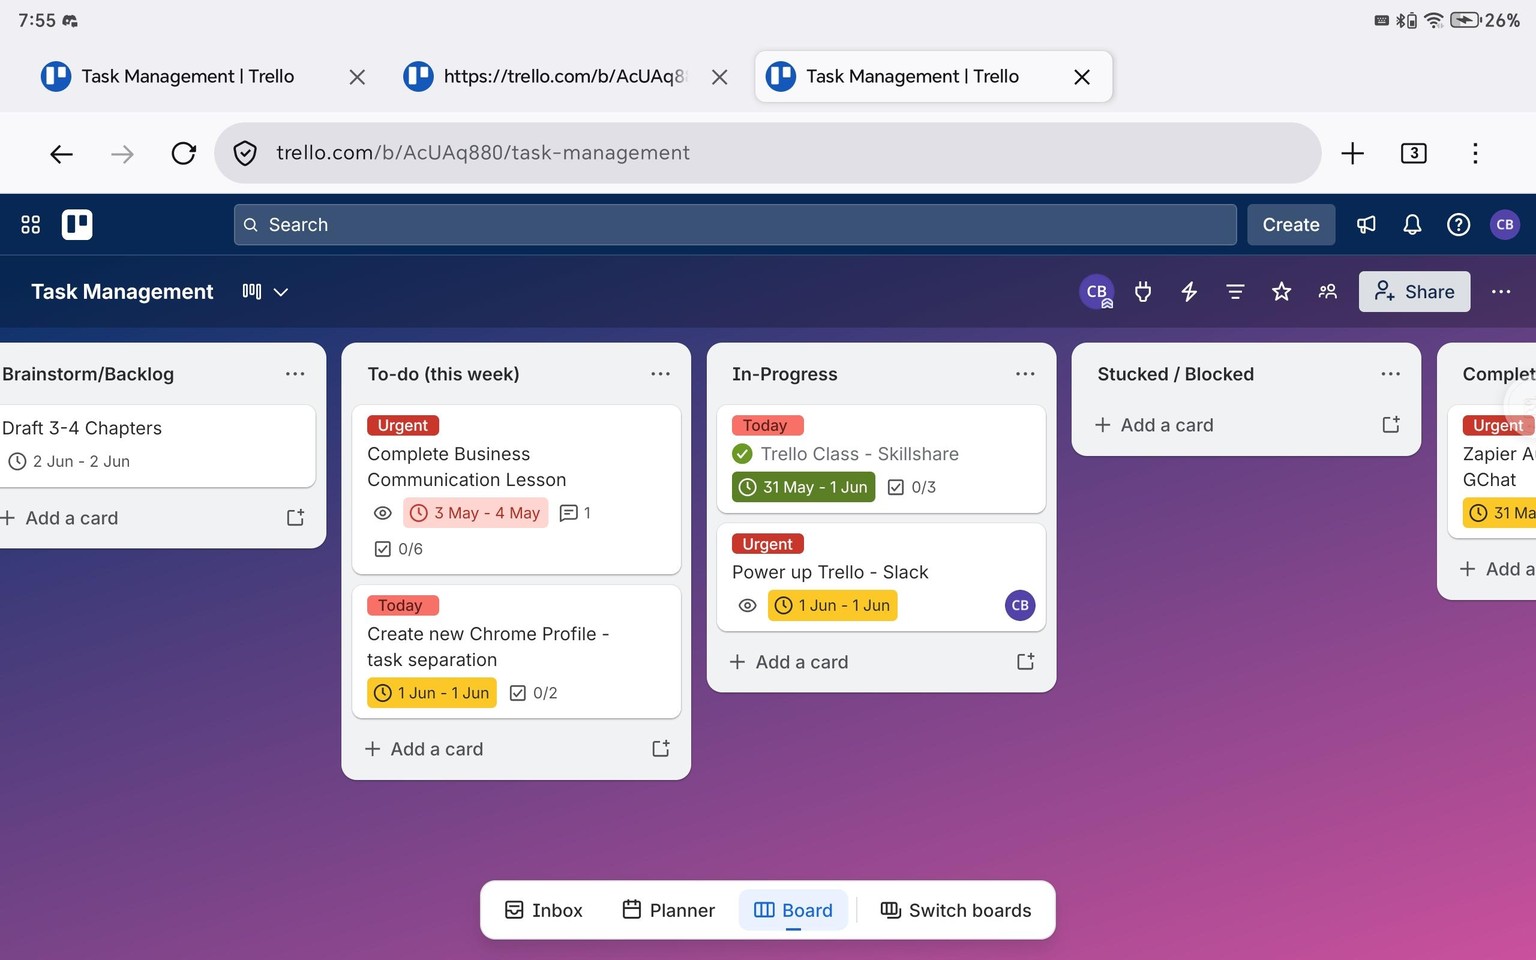
Task: Open the In-Progress list actions menu
Action: click(x=1025, y=374)
